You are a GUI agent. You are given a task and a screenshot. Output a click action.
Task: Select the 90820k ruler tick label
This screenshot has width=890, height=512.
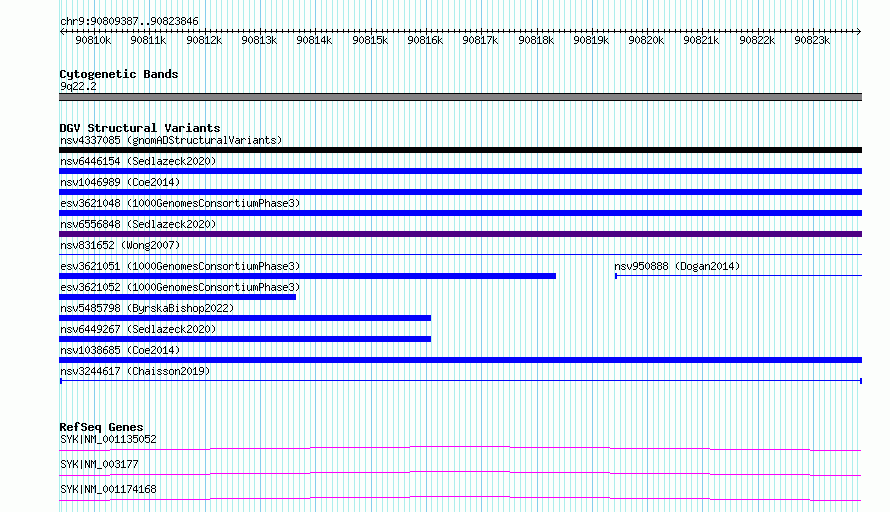tap(646, 40)
